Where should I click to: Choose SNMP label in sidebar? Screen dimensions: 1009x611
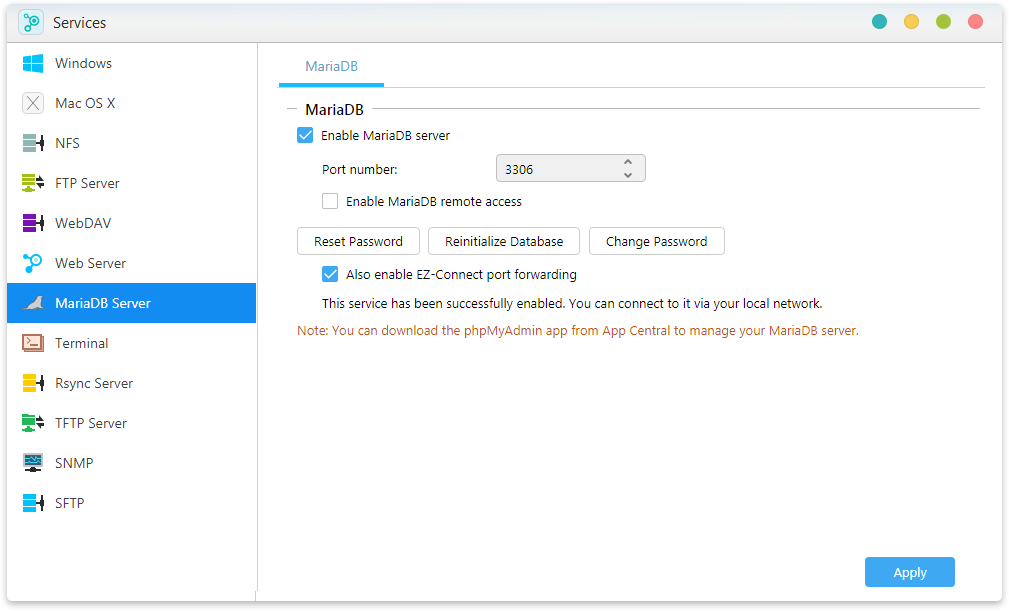(x=74, y=463)
